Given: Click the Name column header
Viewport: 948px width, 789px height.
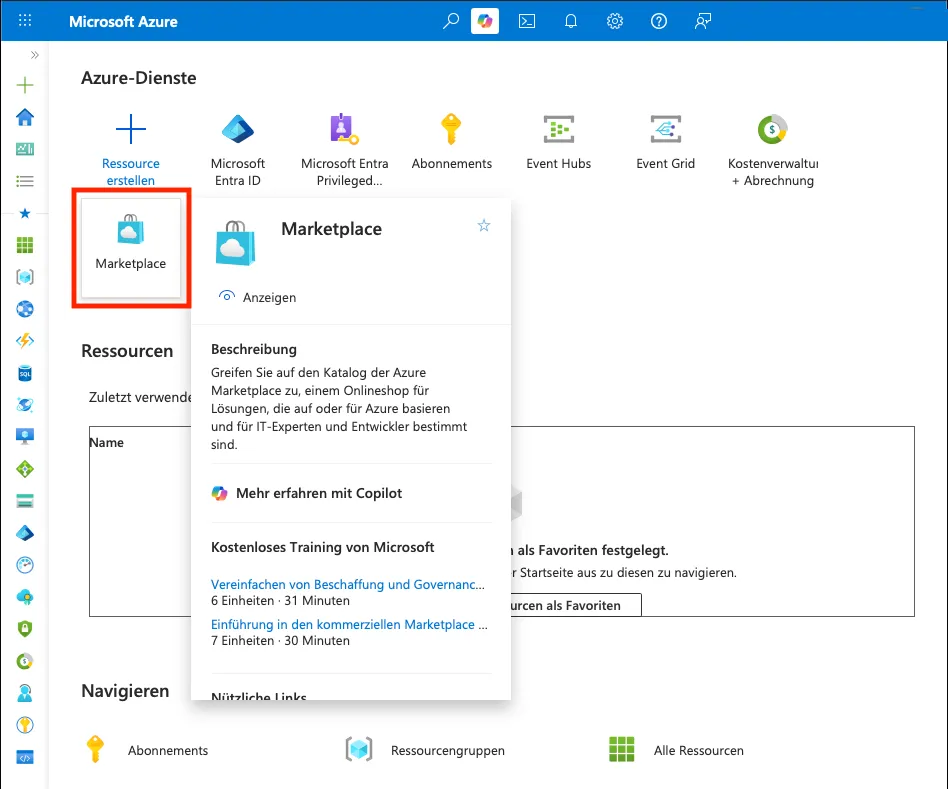Looking at the screenshot, I should tap(106, 443).
